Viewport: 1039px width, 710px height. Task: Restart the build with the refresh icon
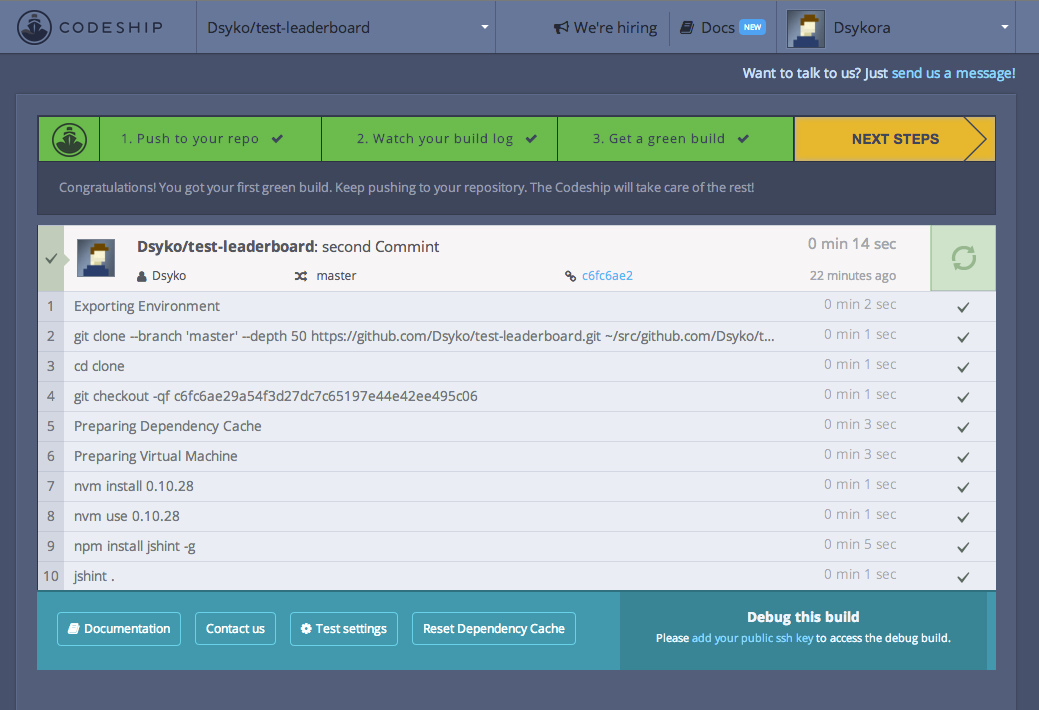[x=963, y=258]
